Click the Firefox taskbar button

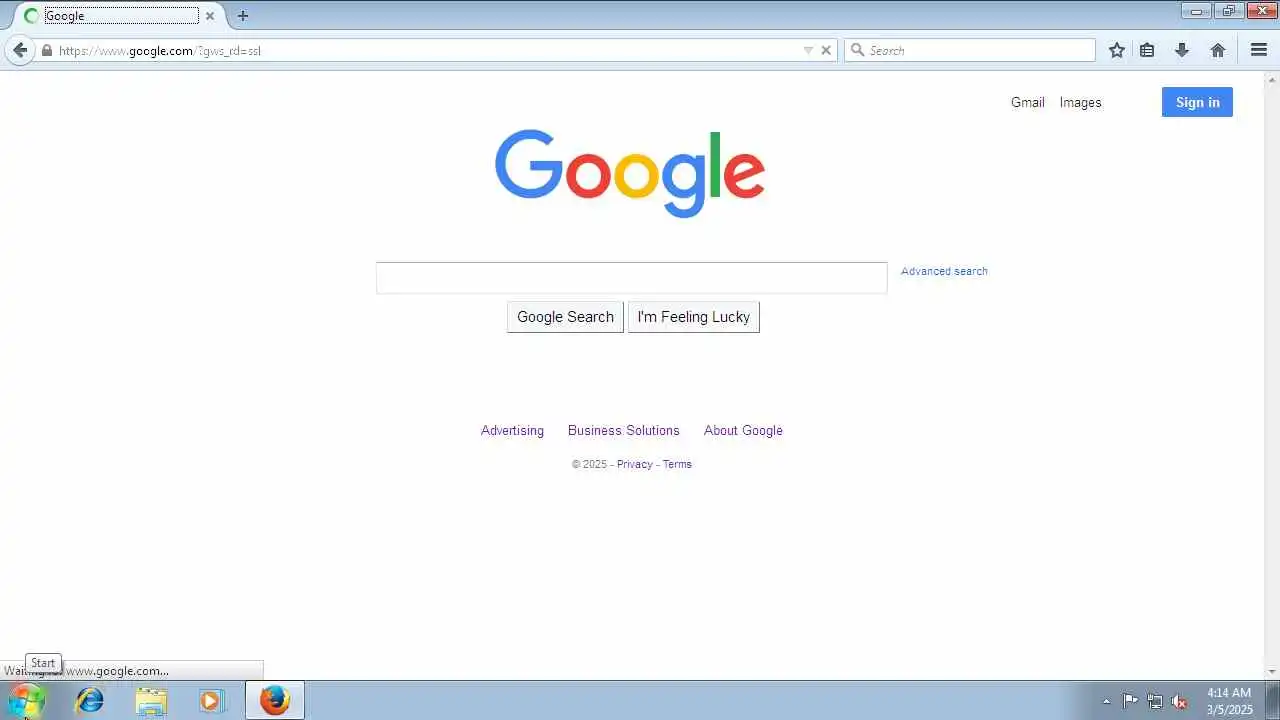tap(275, 700)
